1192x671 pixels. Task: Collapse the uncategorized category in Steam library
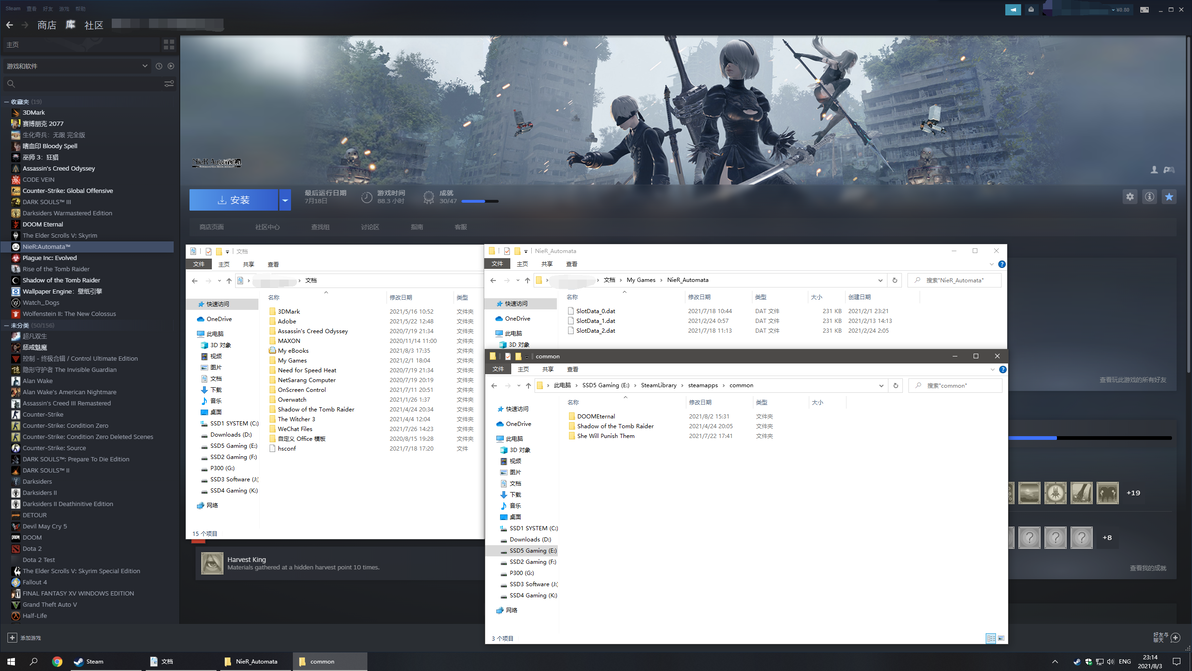6,325
